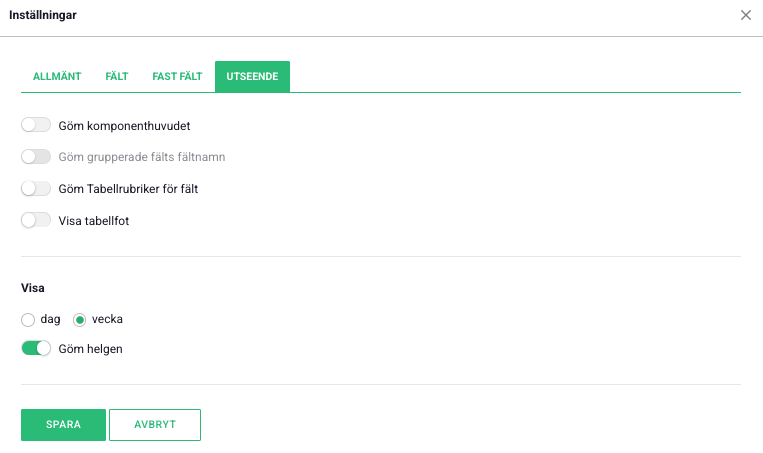Screen dimensions: 763x453
Task: Click the "Visa tabellfot" label text
Action: click(x=94, y=221)
